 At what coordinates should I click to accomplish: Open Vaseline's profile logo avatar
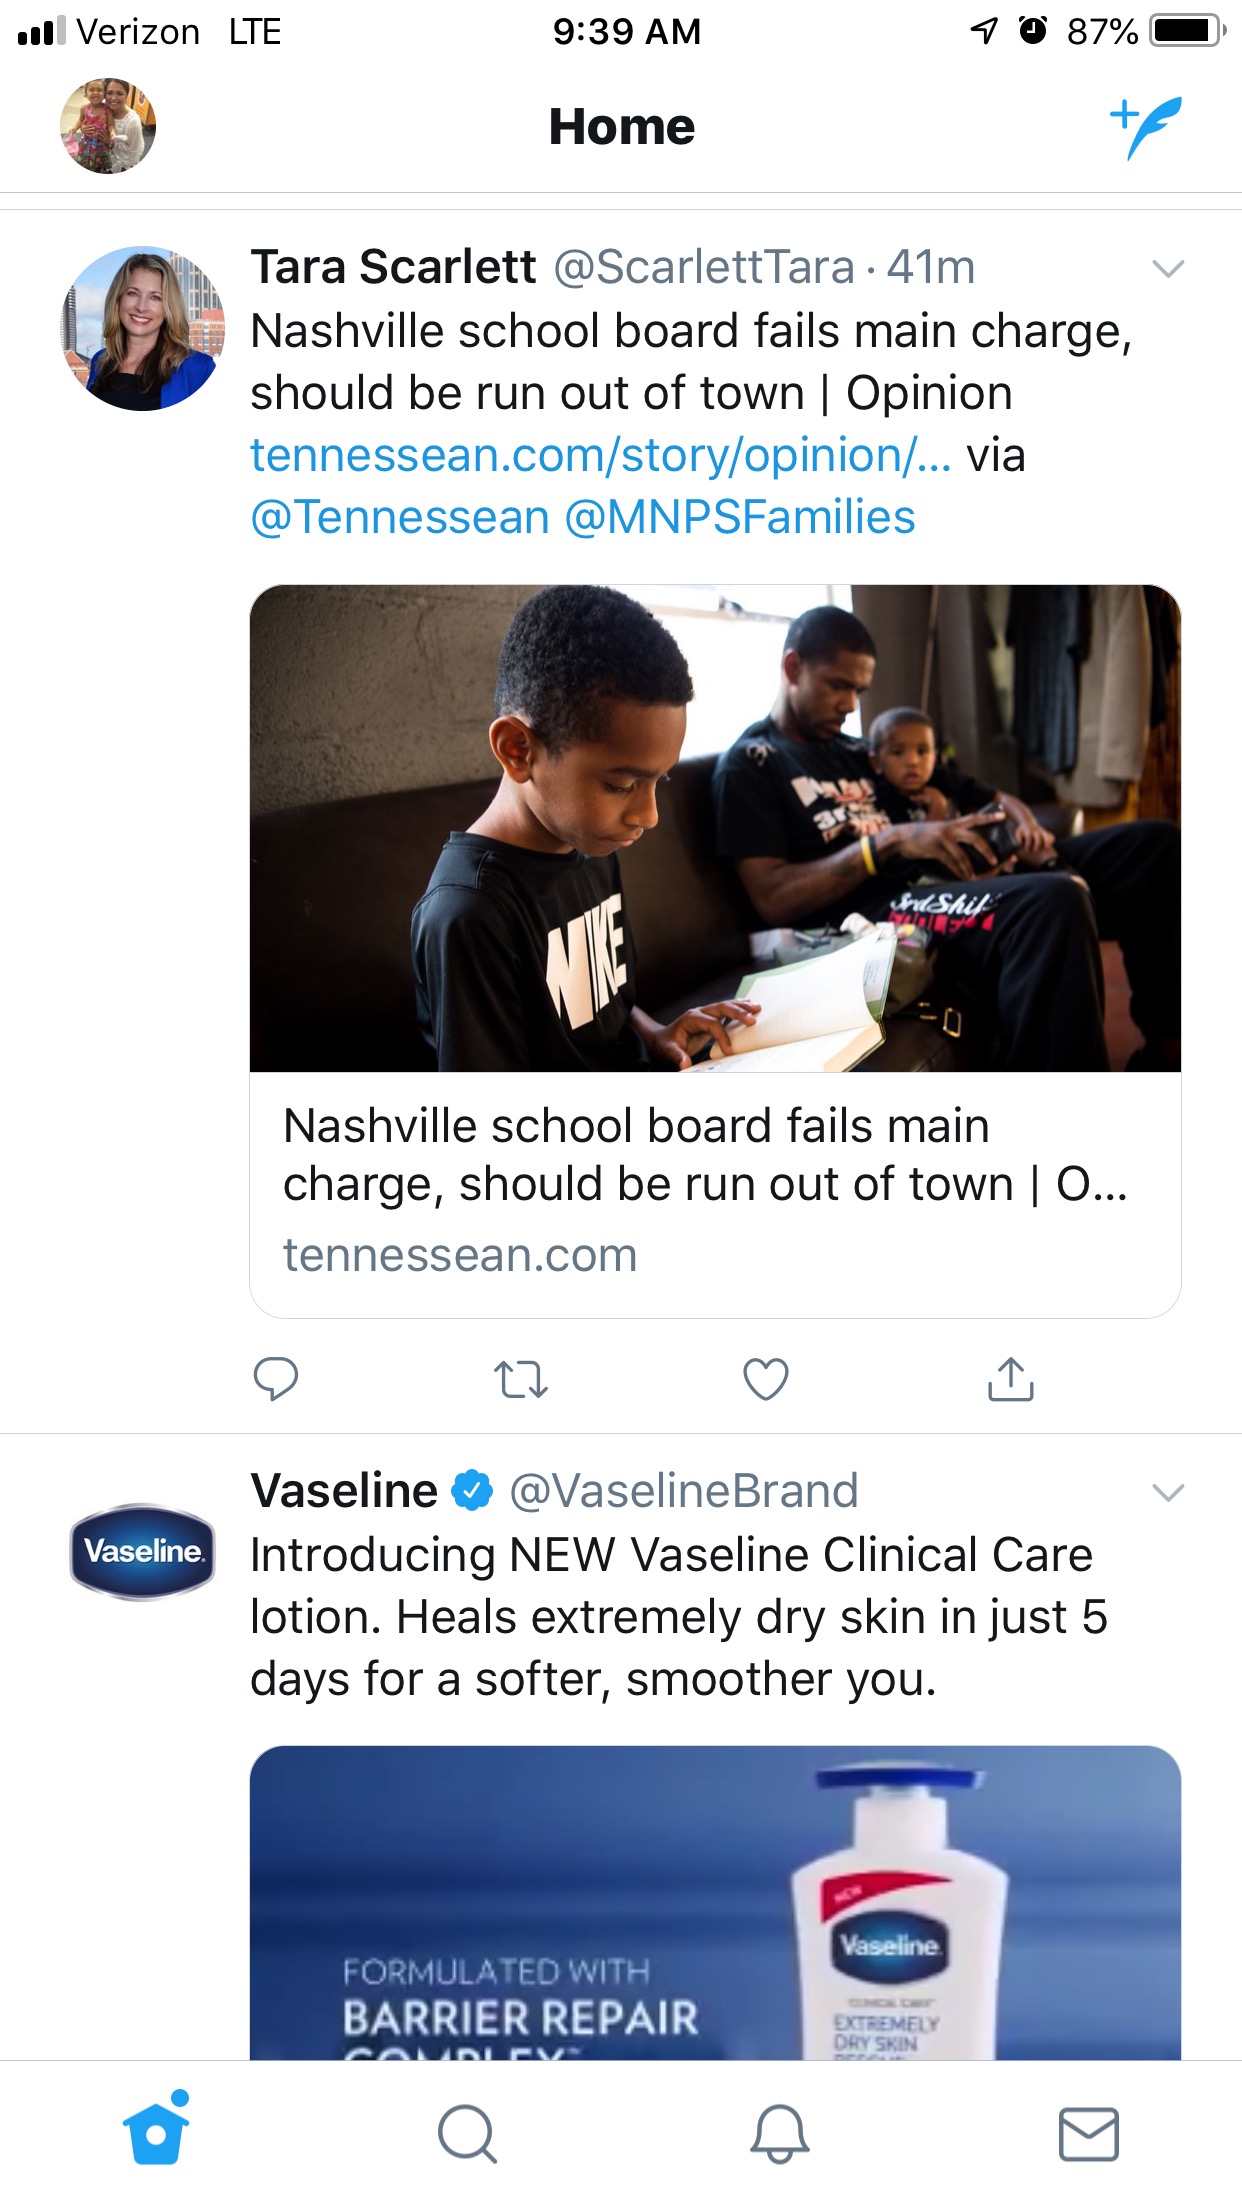tap(143, 1552)
